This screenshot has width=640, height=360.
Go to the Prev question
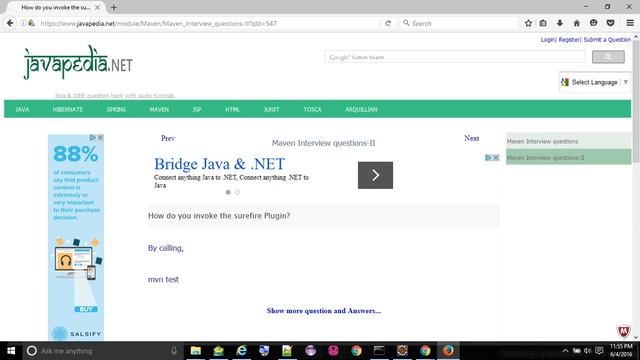pyautogui.click(x=168, y=138)
